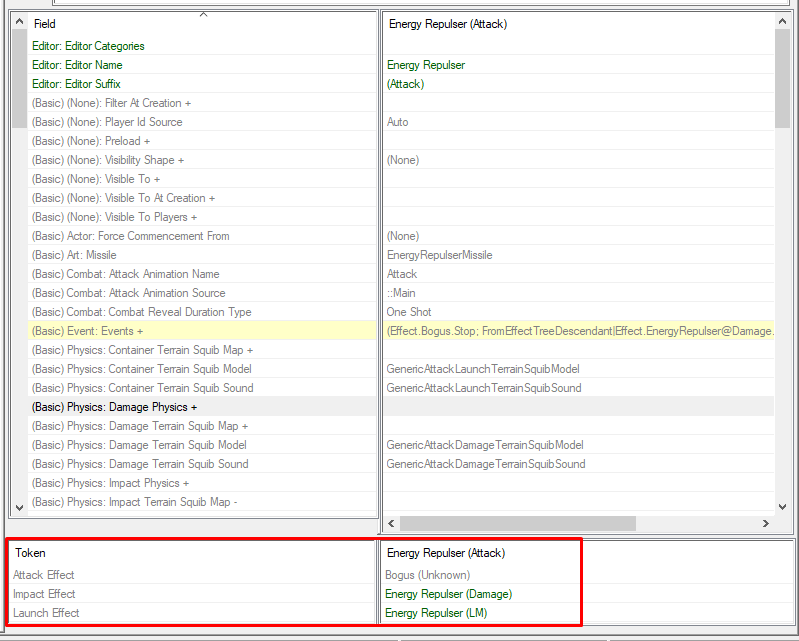Click the GenericAttackDamageTerrainSquibSound value
The image size is (799, 641).
[486, 464]
